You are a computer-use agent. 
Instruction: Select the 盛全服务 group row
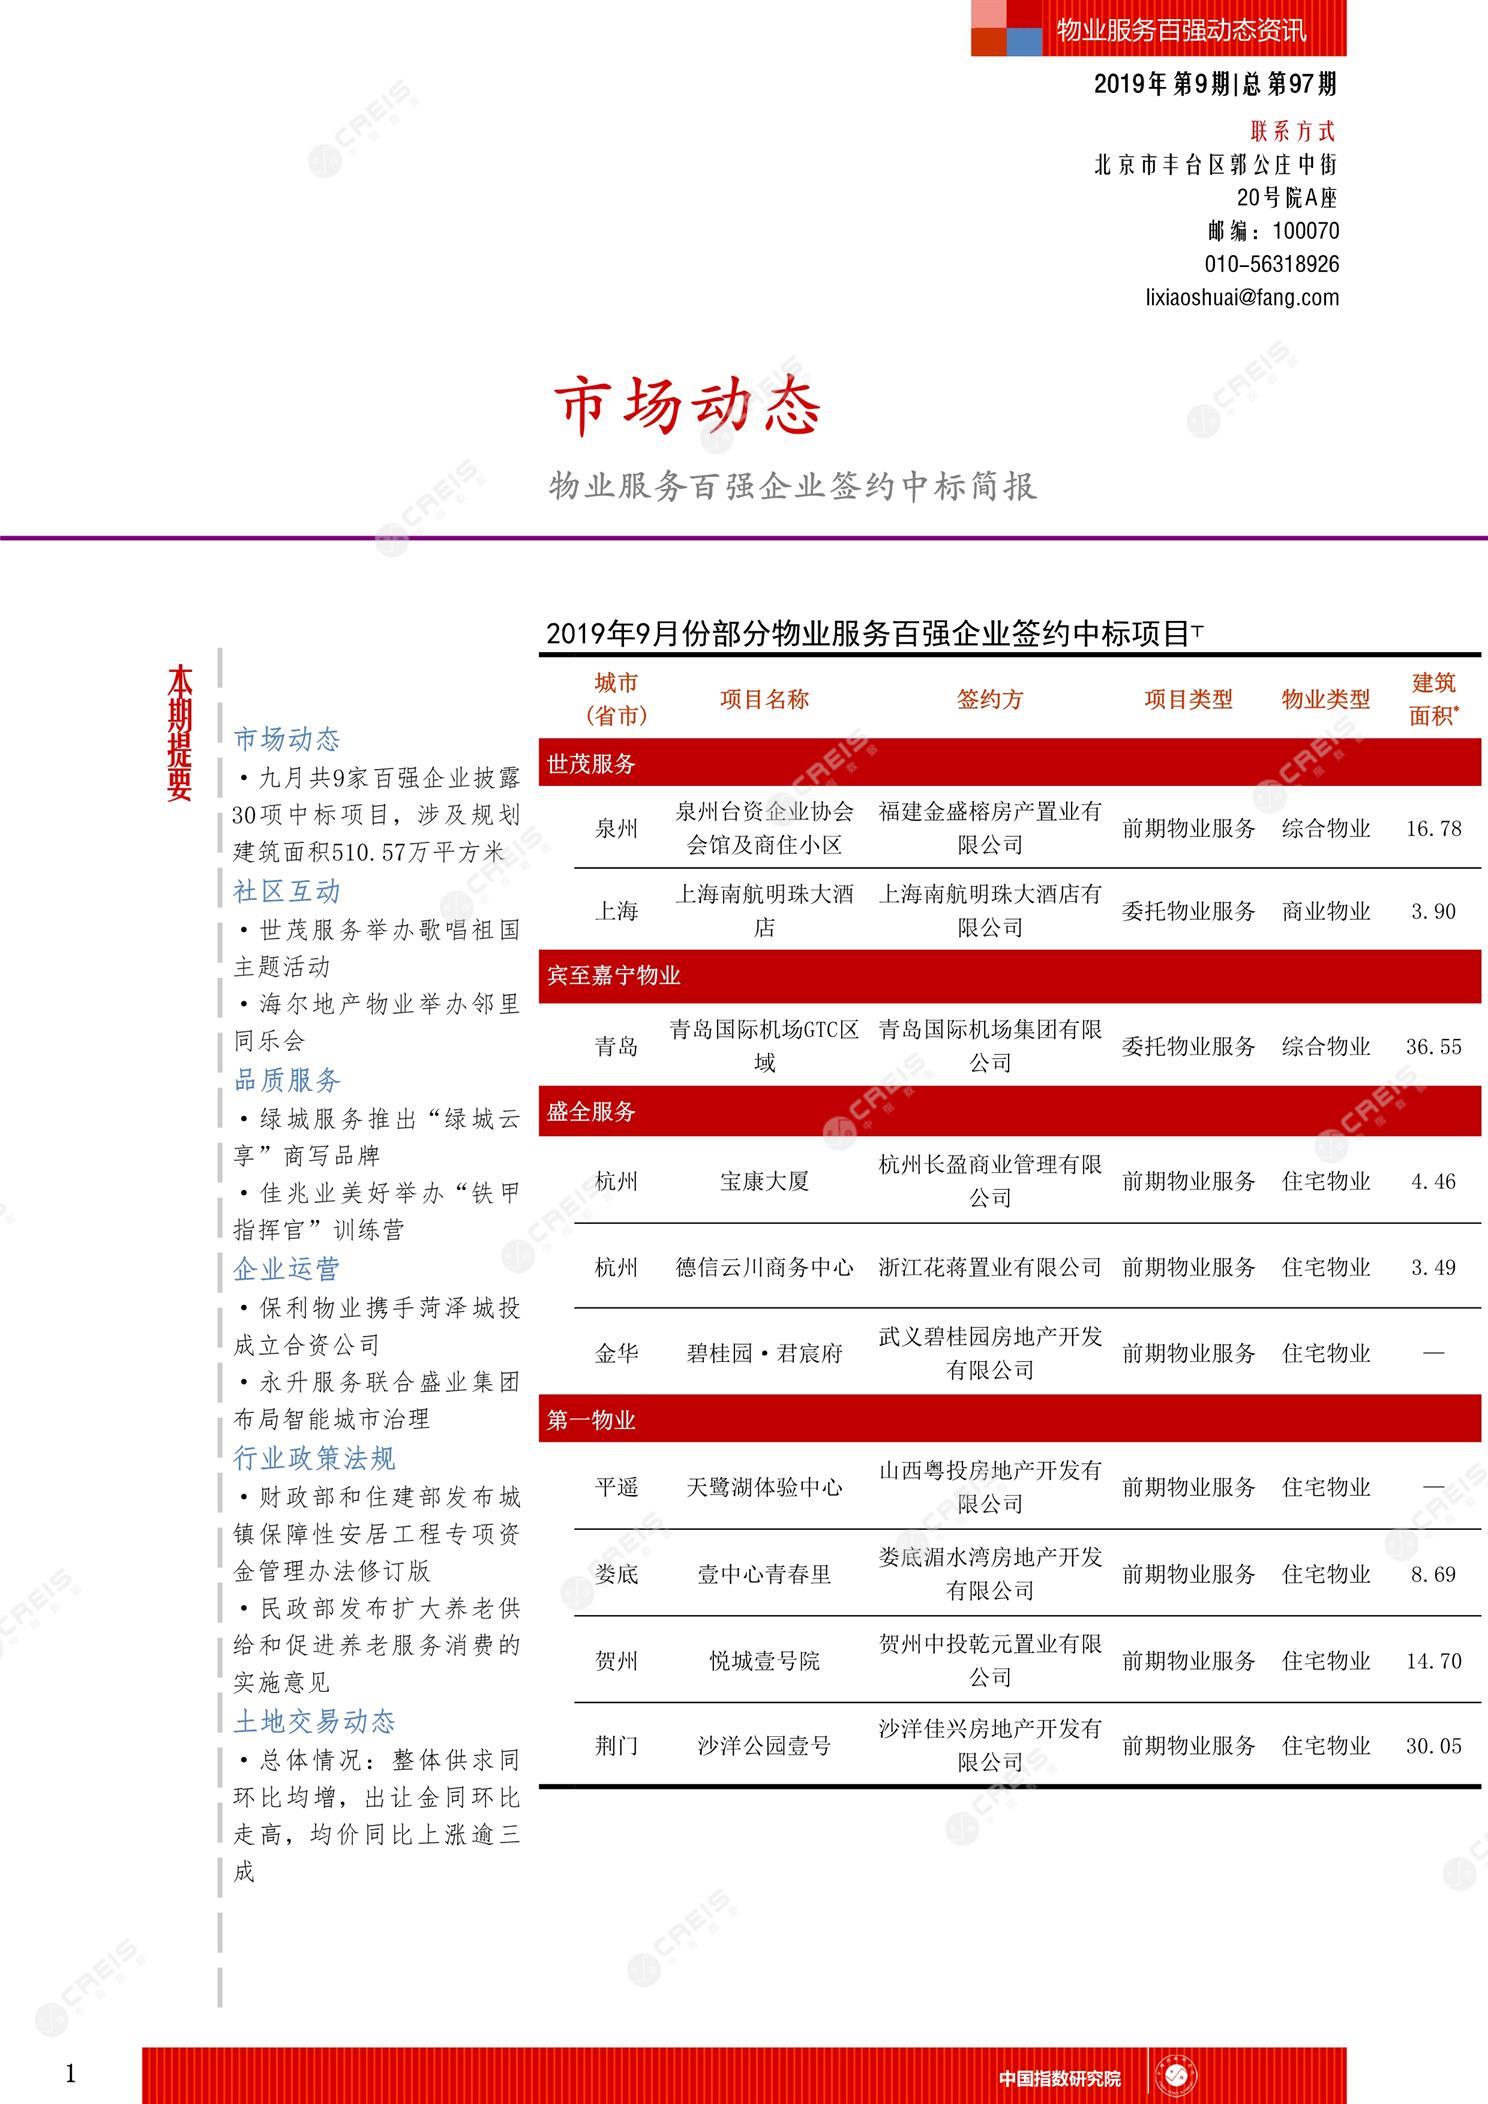[x=1010, y=1111]
